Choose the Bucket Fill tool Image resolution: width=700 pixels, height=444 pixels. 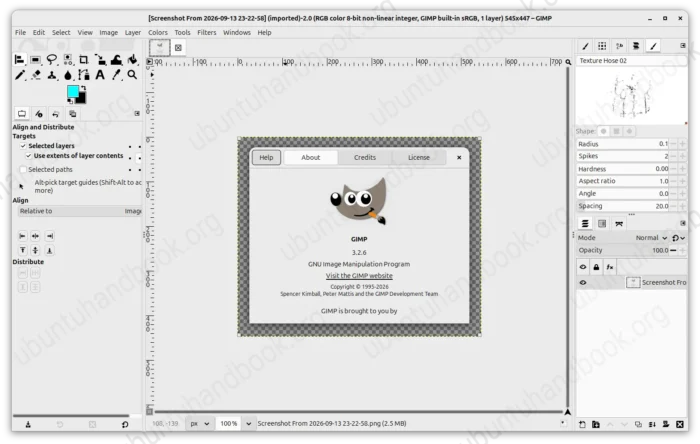click(x=133, y=59)
